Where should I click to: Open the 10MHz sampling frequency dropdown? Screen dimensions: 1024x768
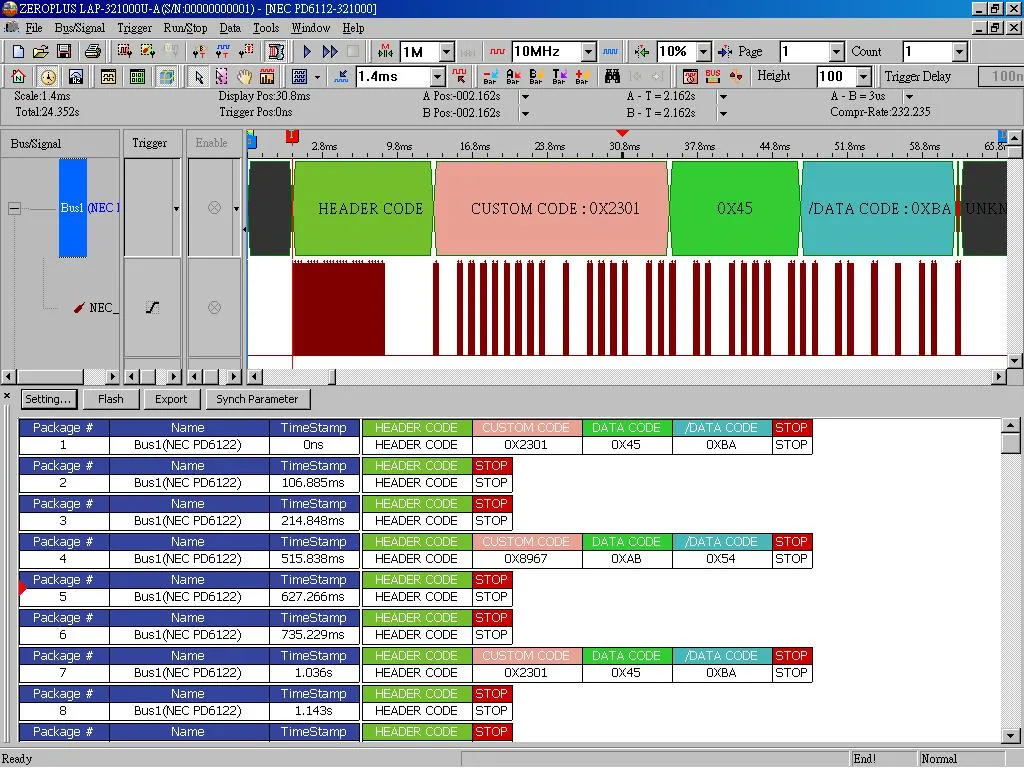click(588, 52)
